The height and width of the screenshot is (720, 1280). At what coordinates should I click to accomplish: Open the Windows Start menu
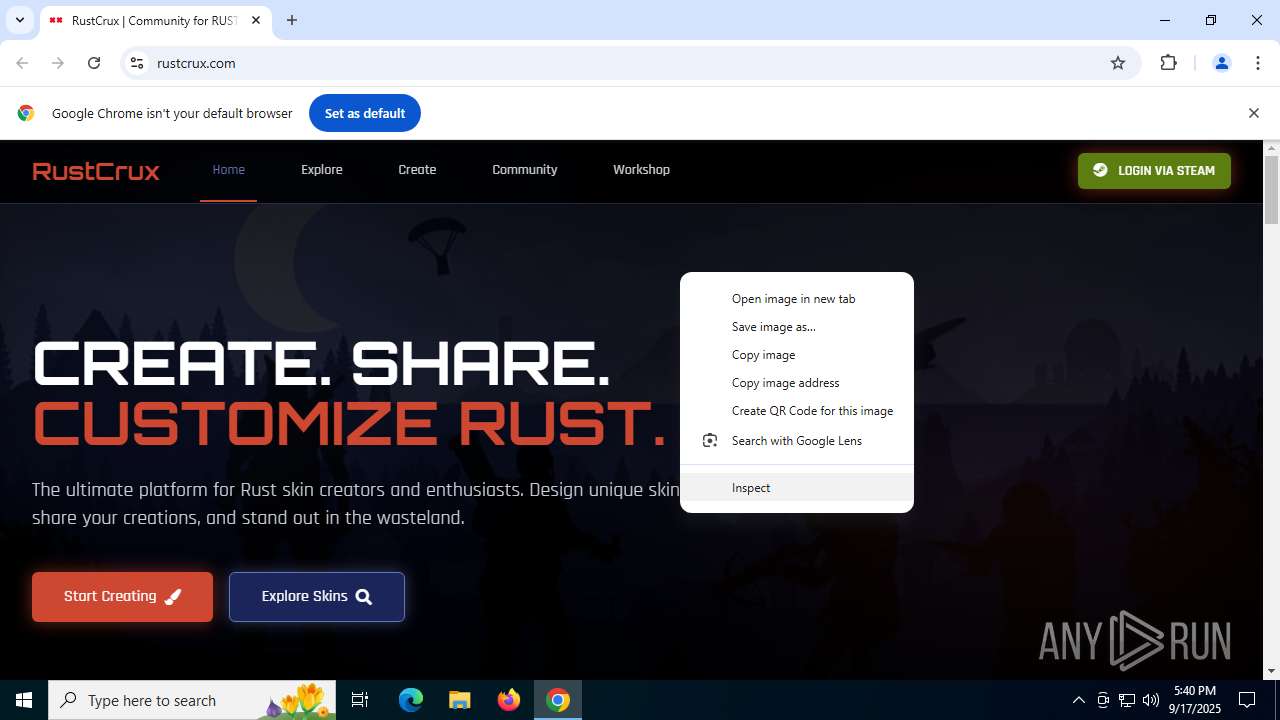[x=24, y=700]
